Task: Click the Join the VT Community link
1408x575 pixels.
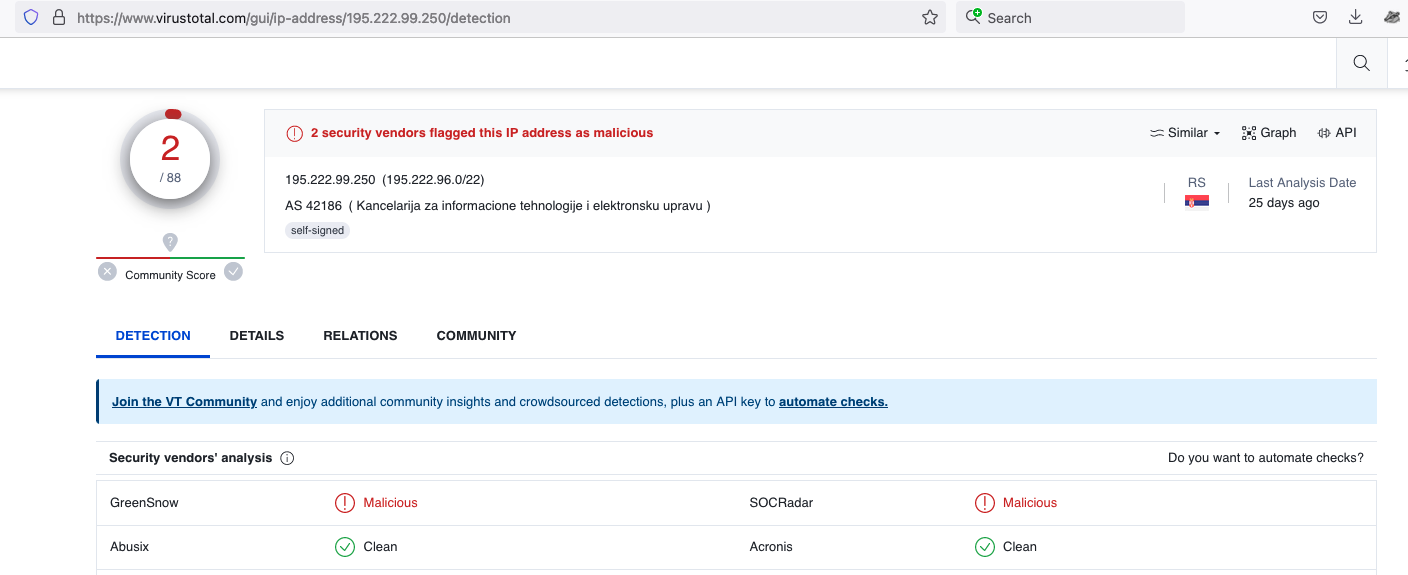Action: [x=184, y=402]
